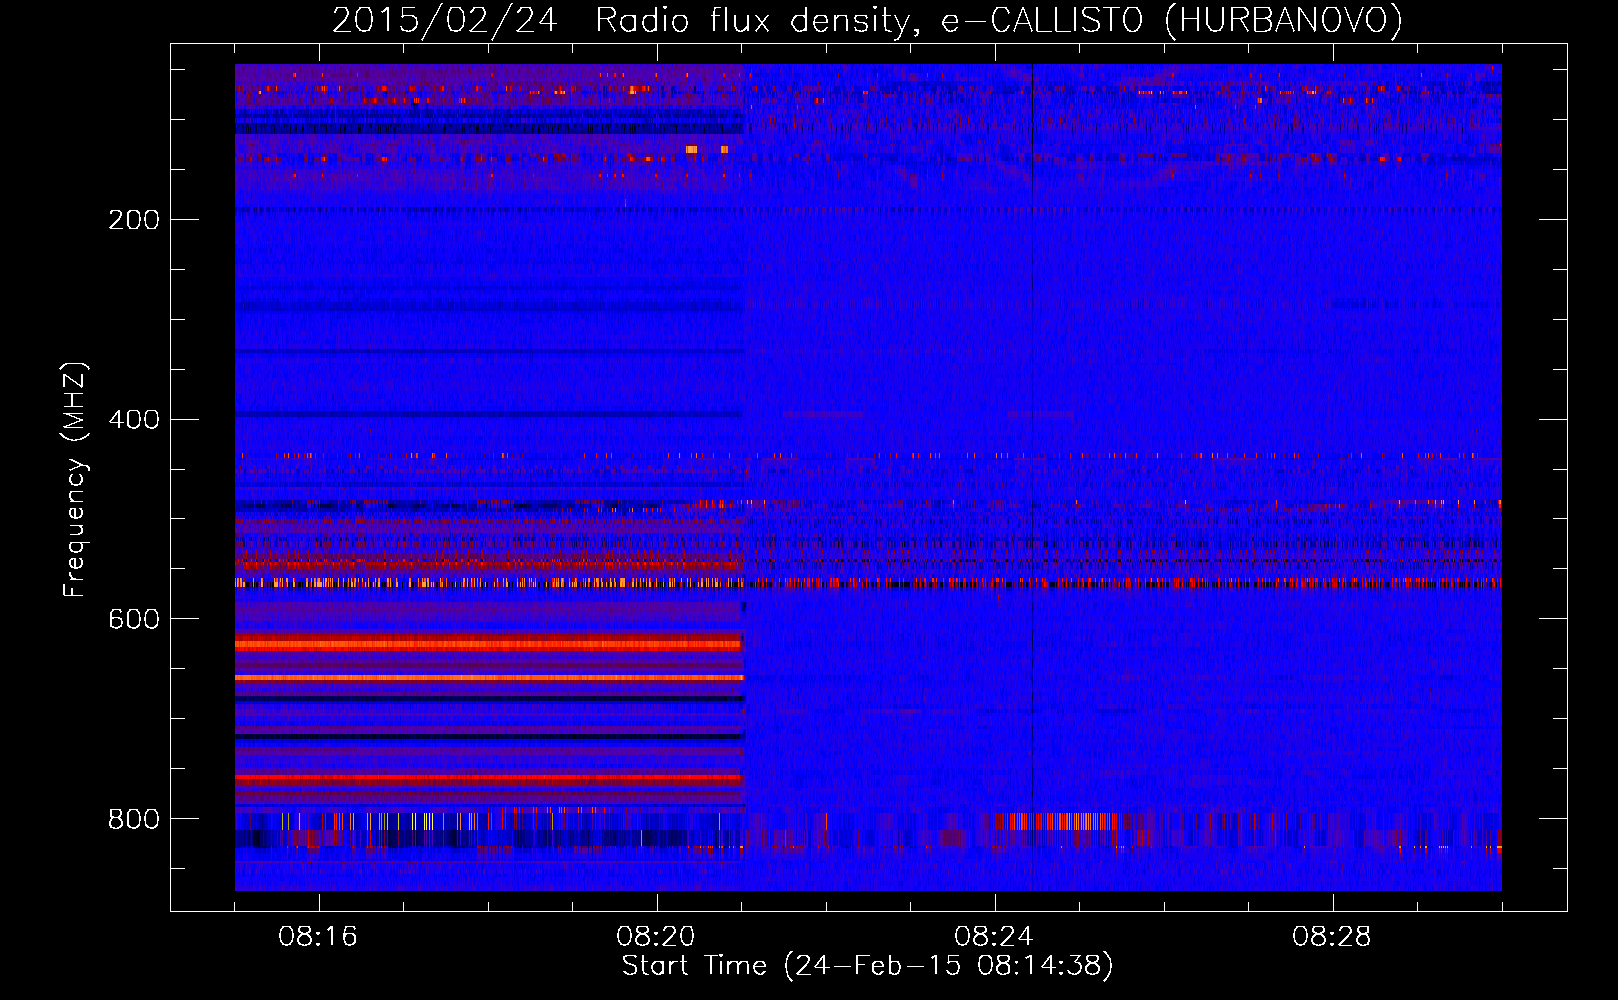Click the 08:24 time tick label
Screen dimensions: 1618x1000
[x=994, y=937]
